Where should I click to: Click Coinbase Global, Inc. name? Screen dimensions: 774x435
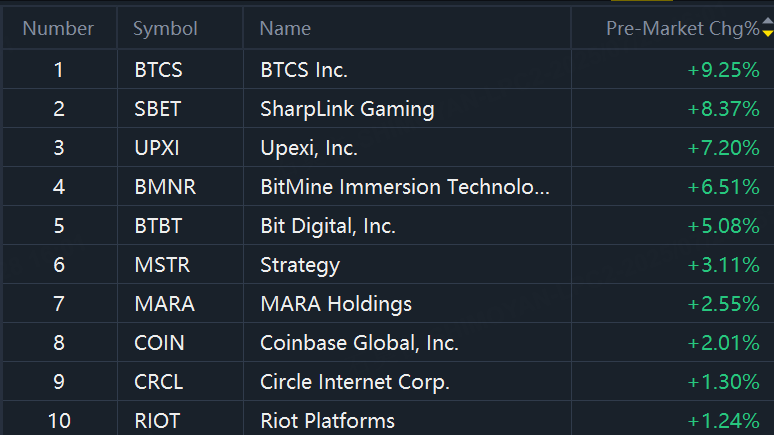pyautogui.click(x=359, y=343)
